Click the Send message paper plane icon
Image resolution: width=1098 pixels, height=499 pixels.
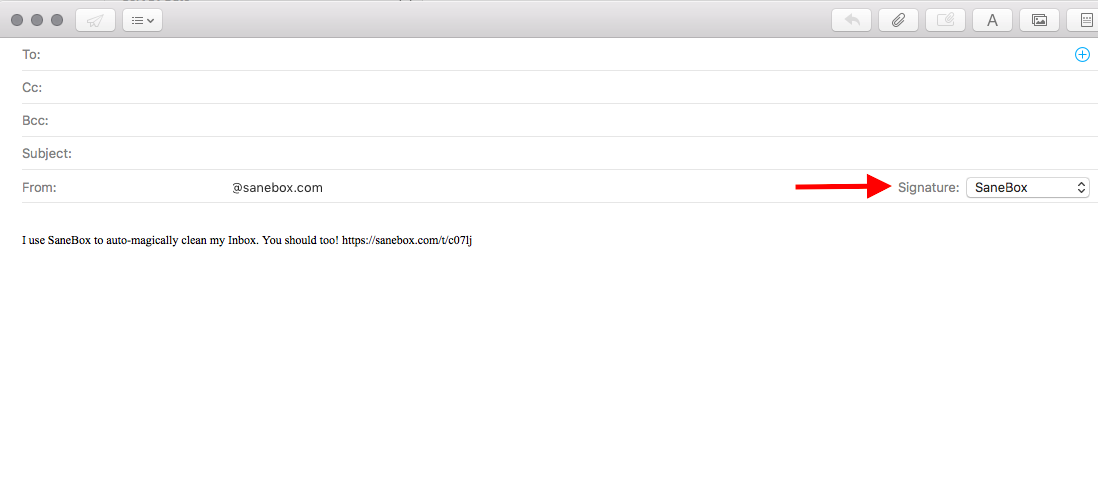click(x=95, y=20)
